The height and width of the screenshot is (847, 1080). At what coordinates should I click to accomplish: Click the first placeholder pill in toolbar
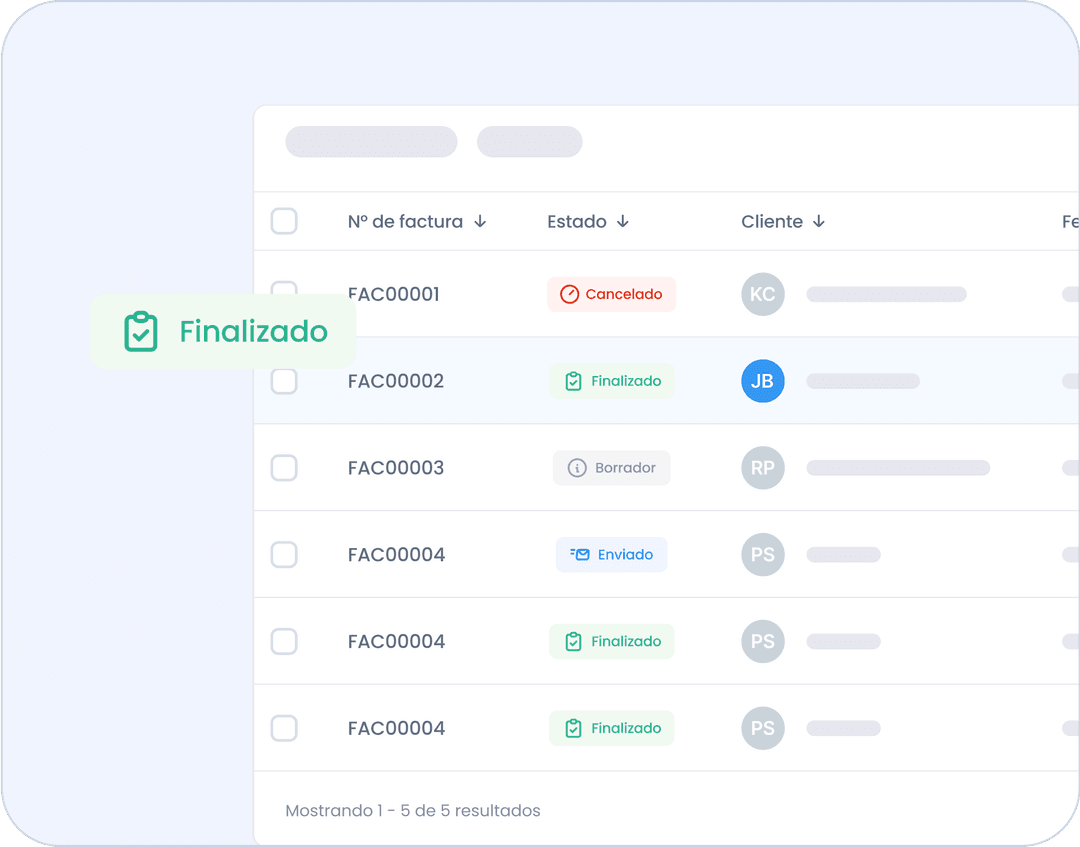point(371,142)
